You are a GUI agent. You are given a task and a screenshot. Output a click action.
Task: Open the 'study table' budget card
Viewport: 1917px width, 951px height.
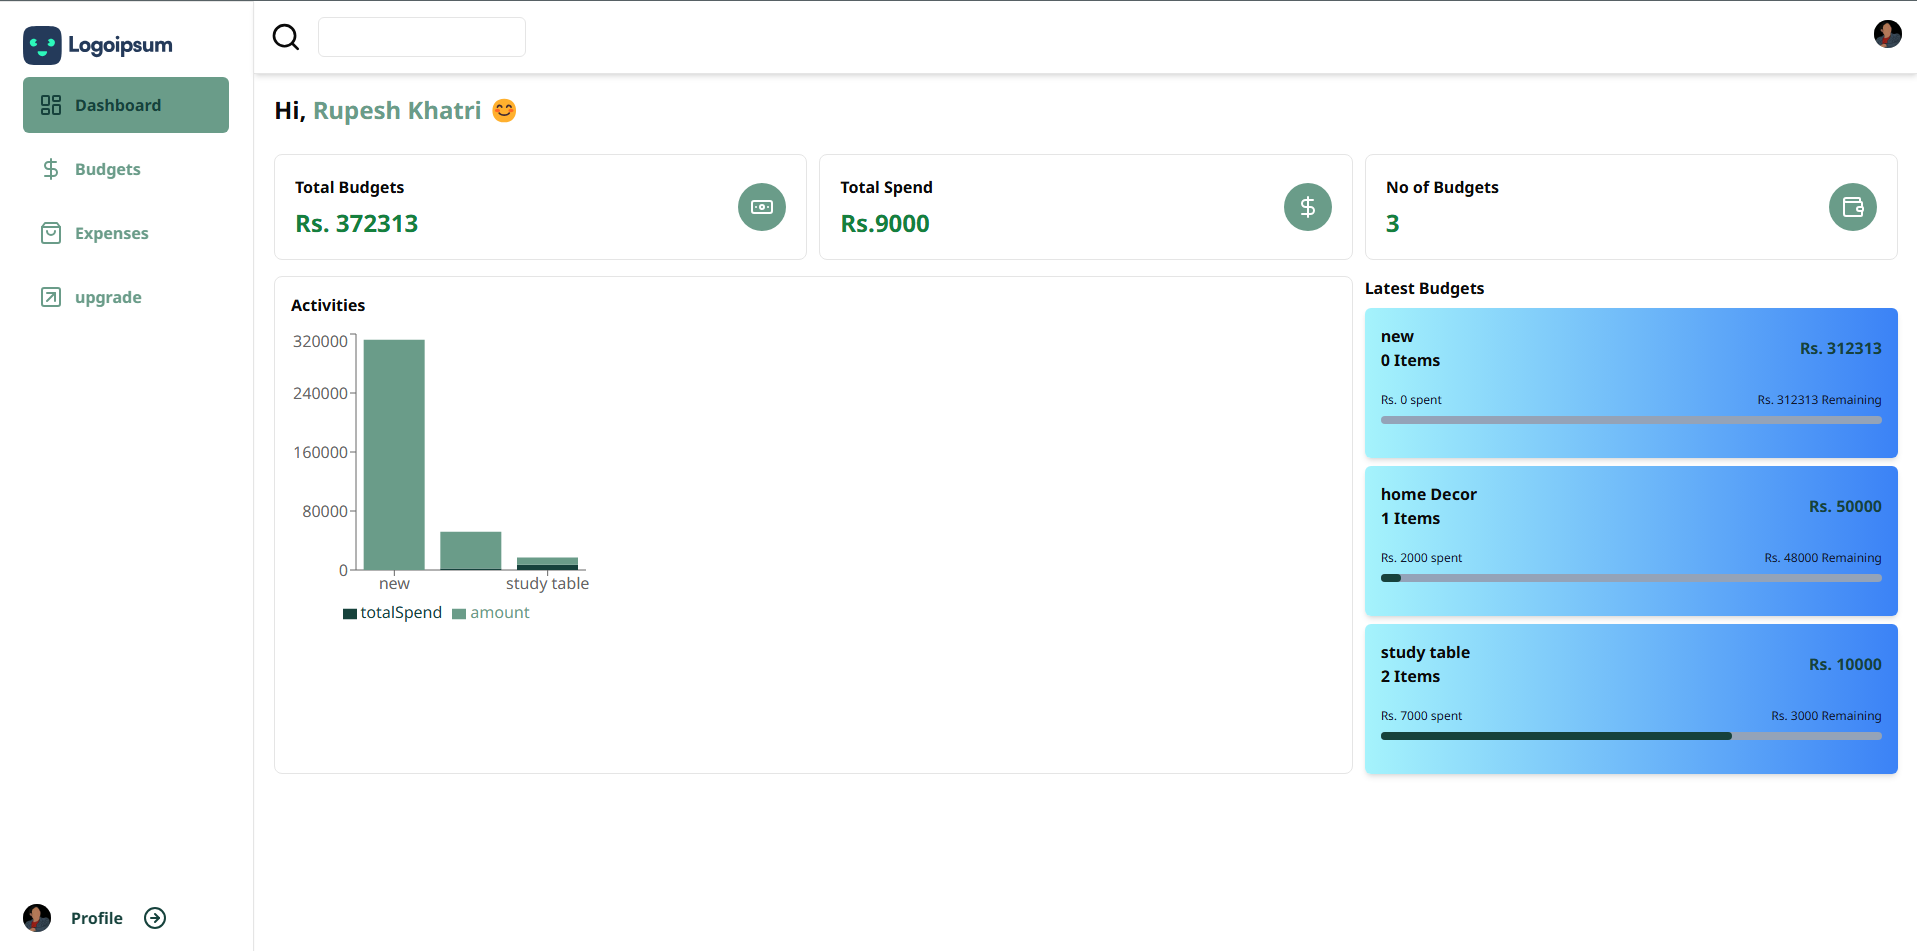point(1631,699)
